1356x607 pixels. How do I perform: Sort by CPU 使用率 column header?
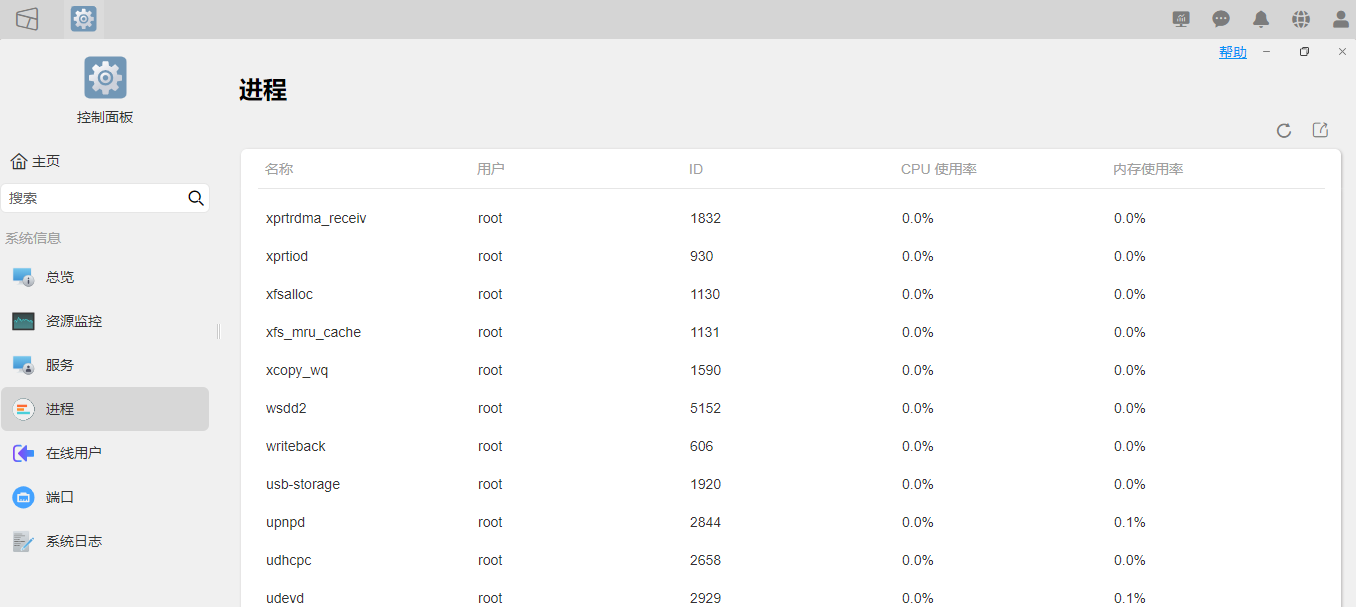pyautogui.click(x=938, y=169)
